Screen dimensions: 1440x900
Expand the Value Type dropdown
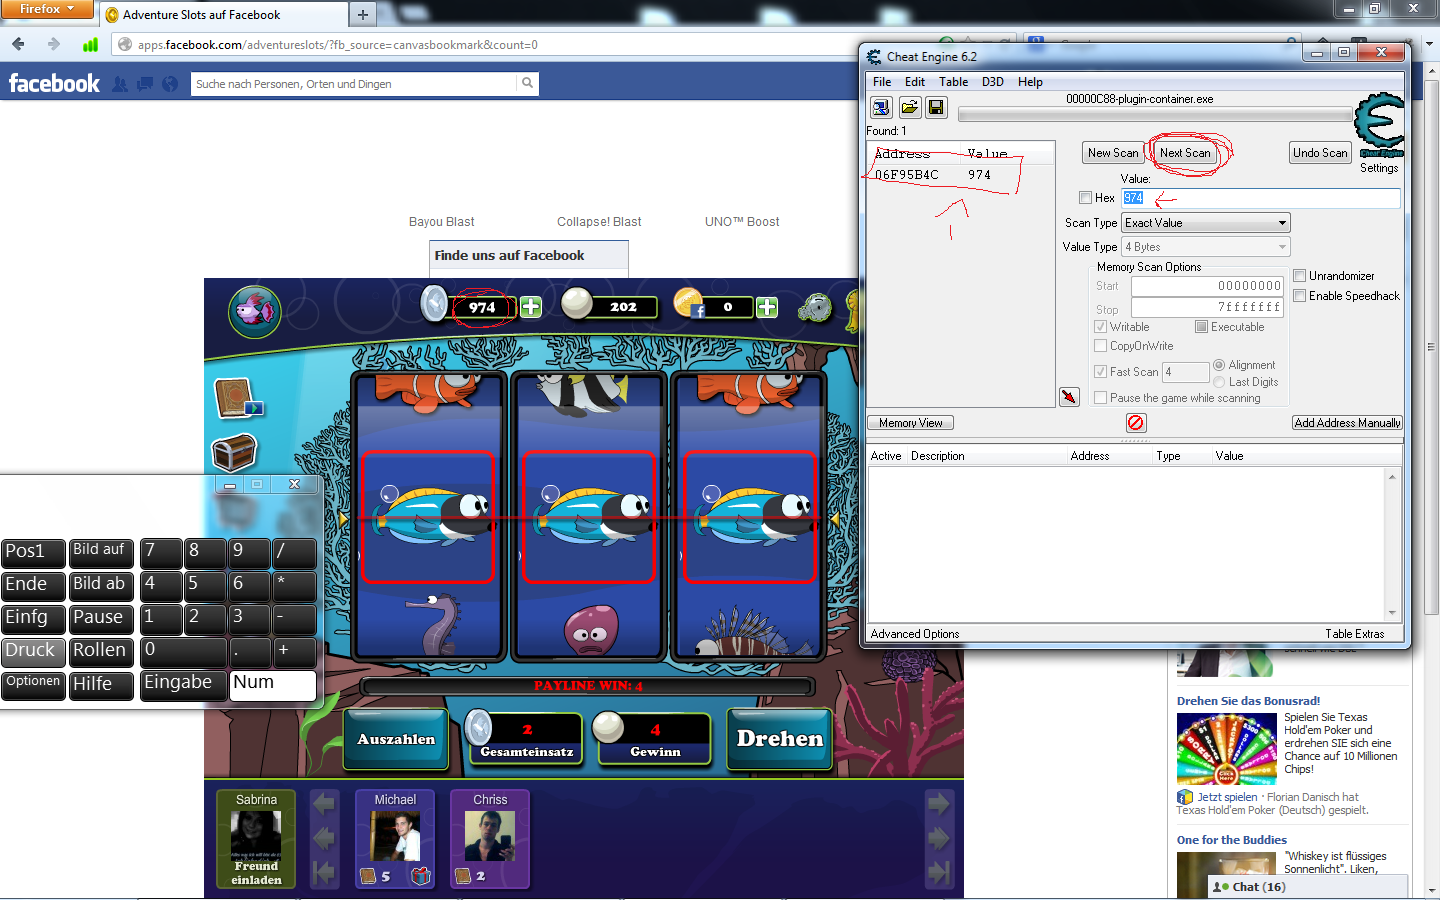(x=1205, y=247)
